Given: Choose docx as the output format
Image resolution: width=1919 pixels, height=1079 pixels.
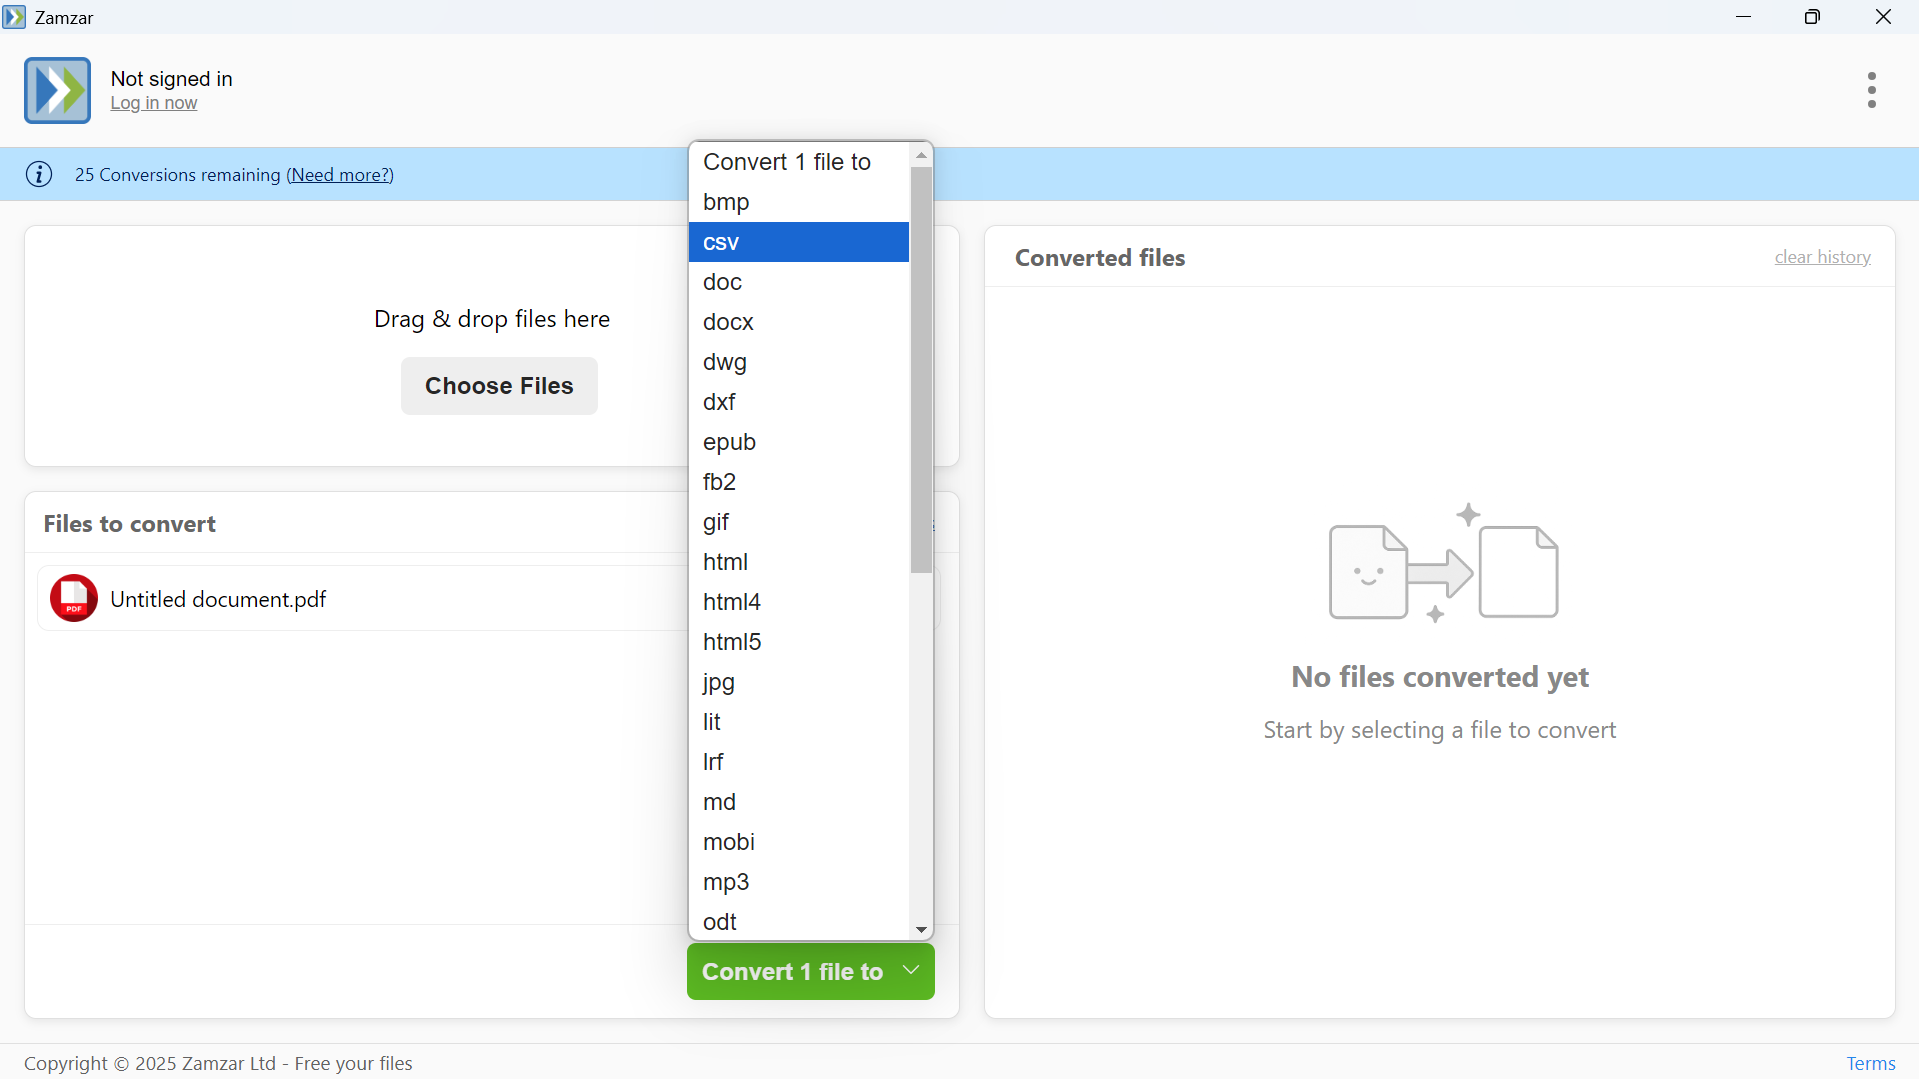Looking at the screenshot, I should (x=799, y=322).
